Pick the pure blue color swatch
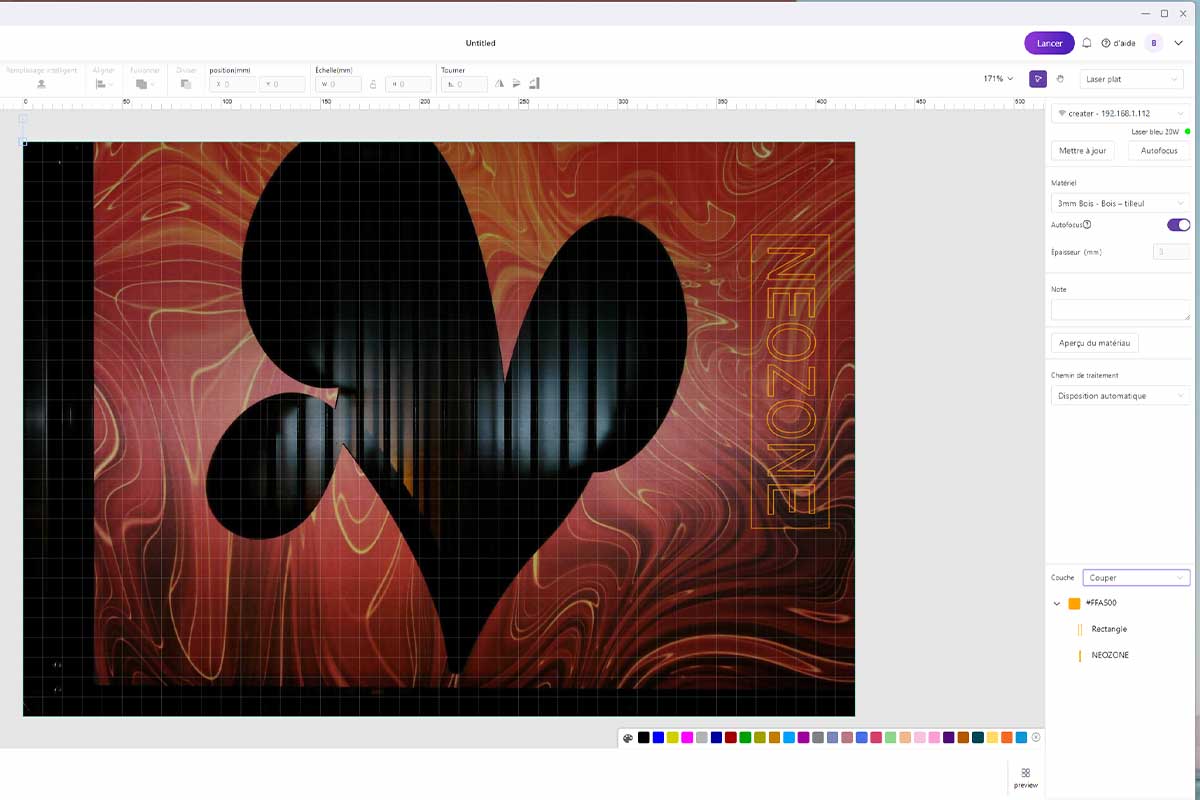1200x800 pixels. click(x=658, y=737)
